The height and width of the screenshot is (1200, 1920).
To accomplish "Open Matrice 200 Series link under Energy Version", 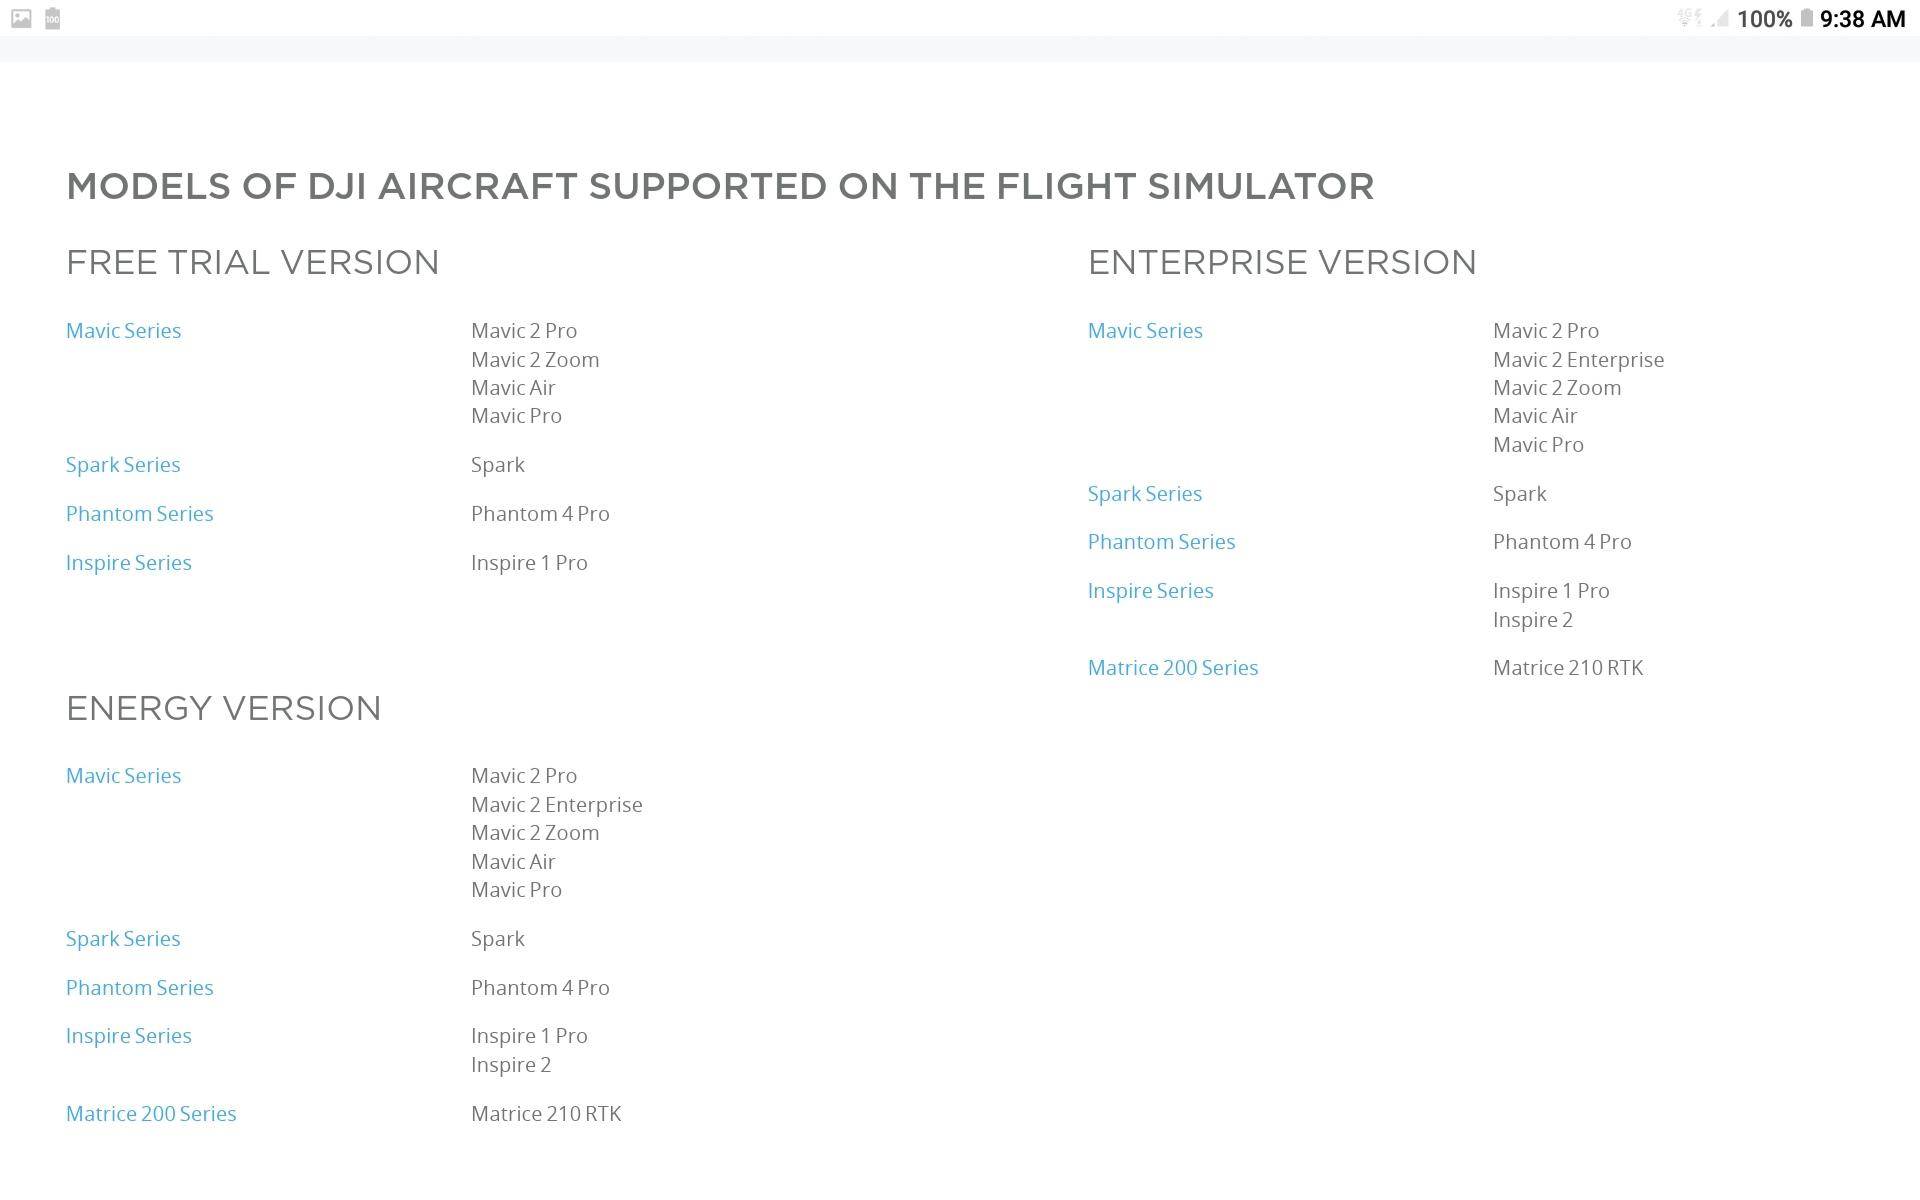I will [x=151, y=1114].
